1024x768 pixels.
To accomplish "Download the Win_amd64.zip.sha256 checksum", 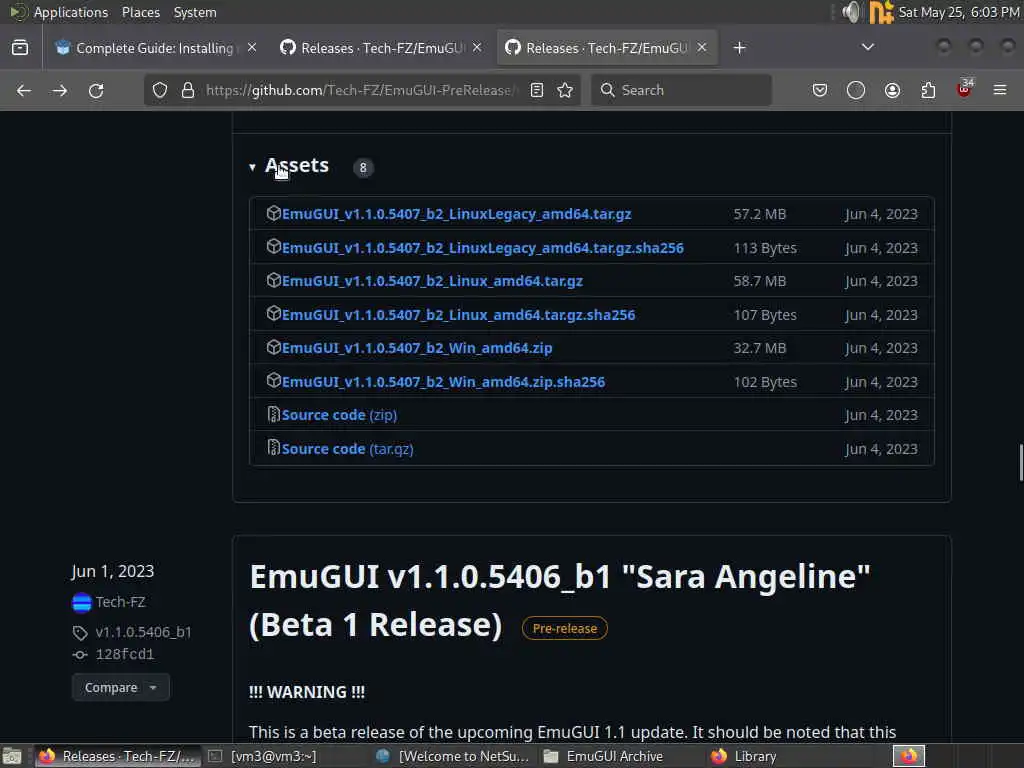I will point(443,382).
